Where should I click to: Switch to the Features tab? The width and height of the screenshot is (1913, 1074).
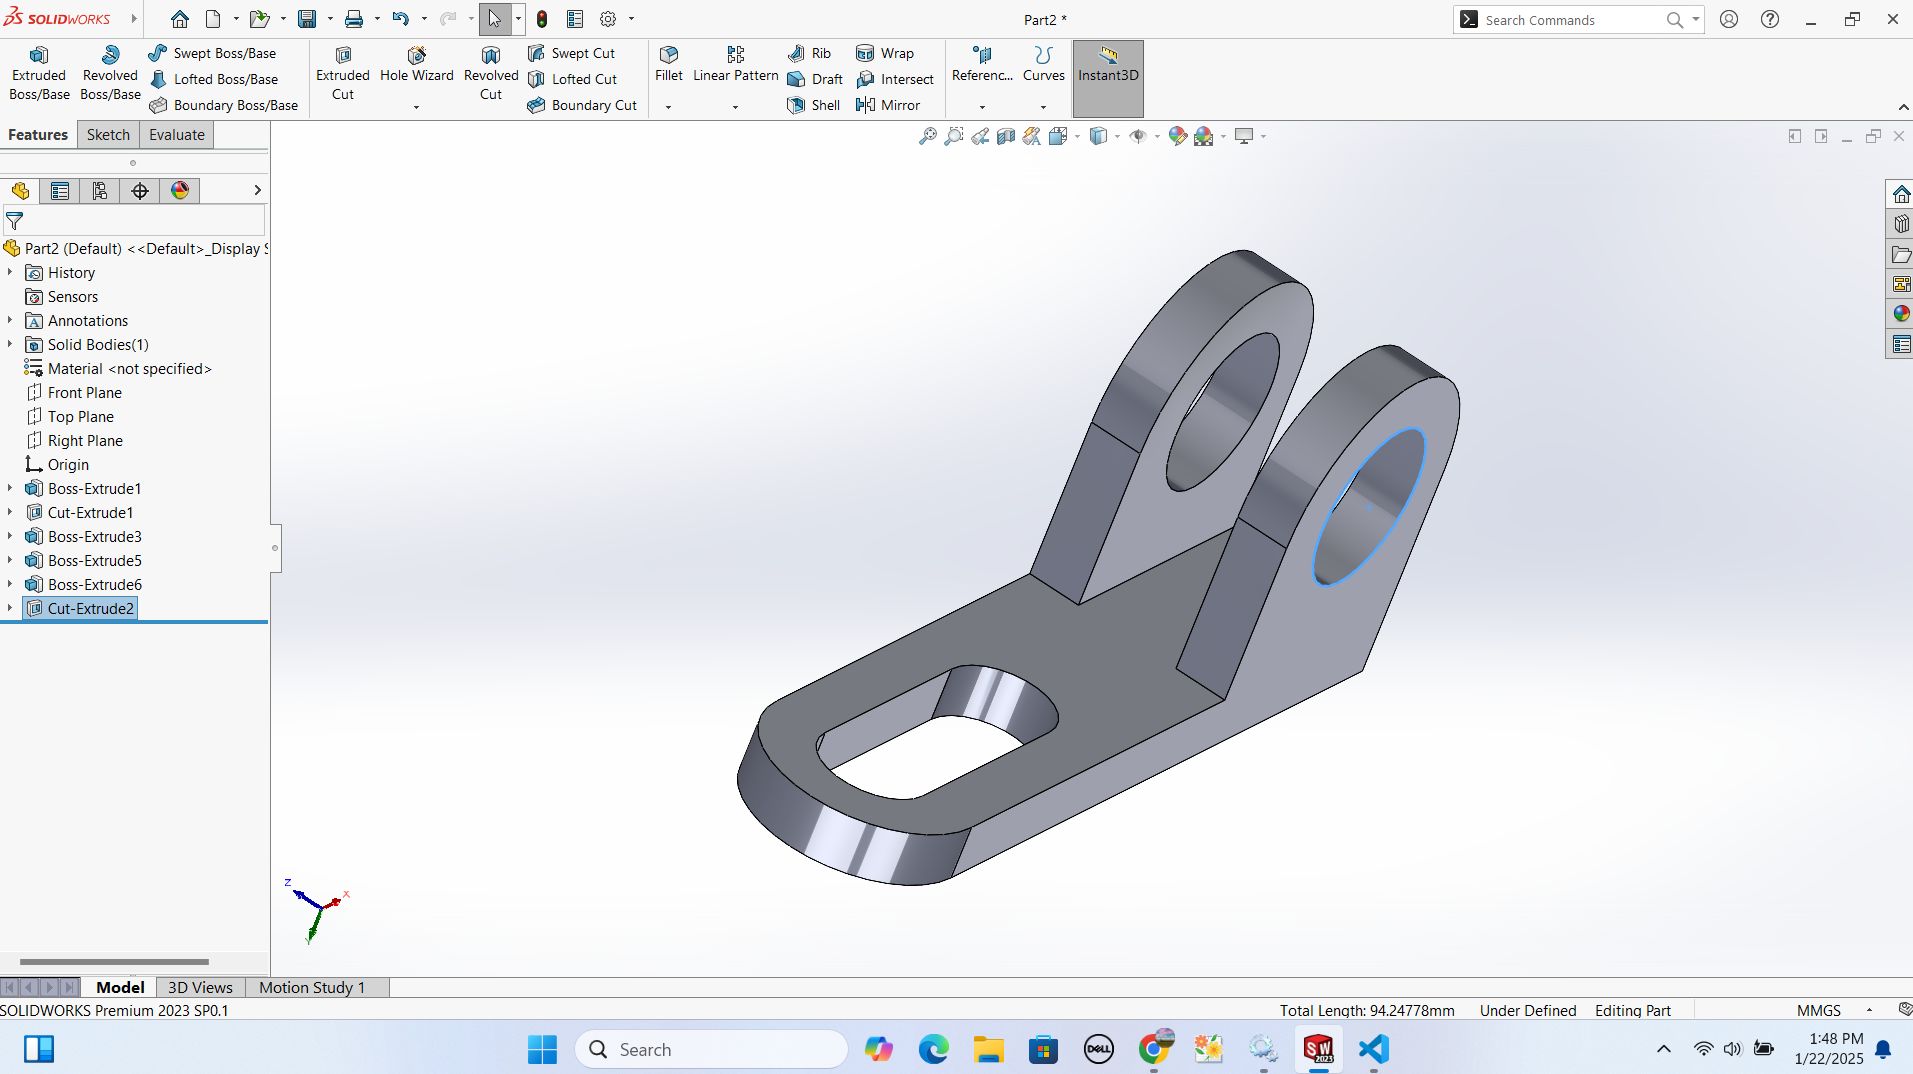pyautogui.click(x=38, y=135)
